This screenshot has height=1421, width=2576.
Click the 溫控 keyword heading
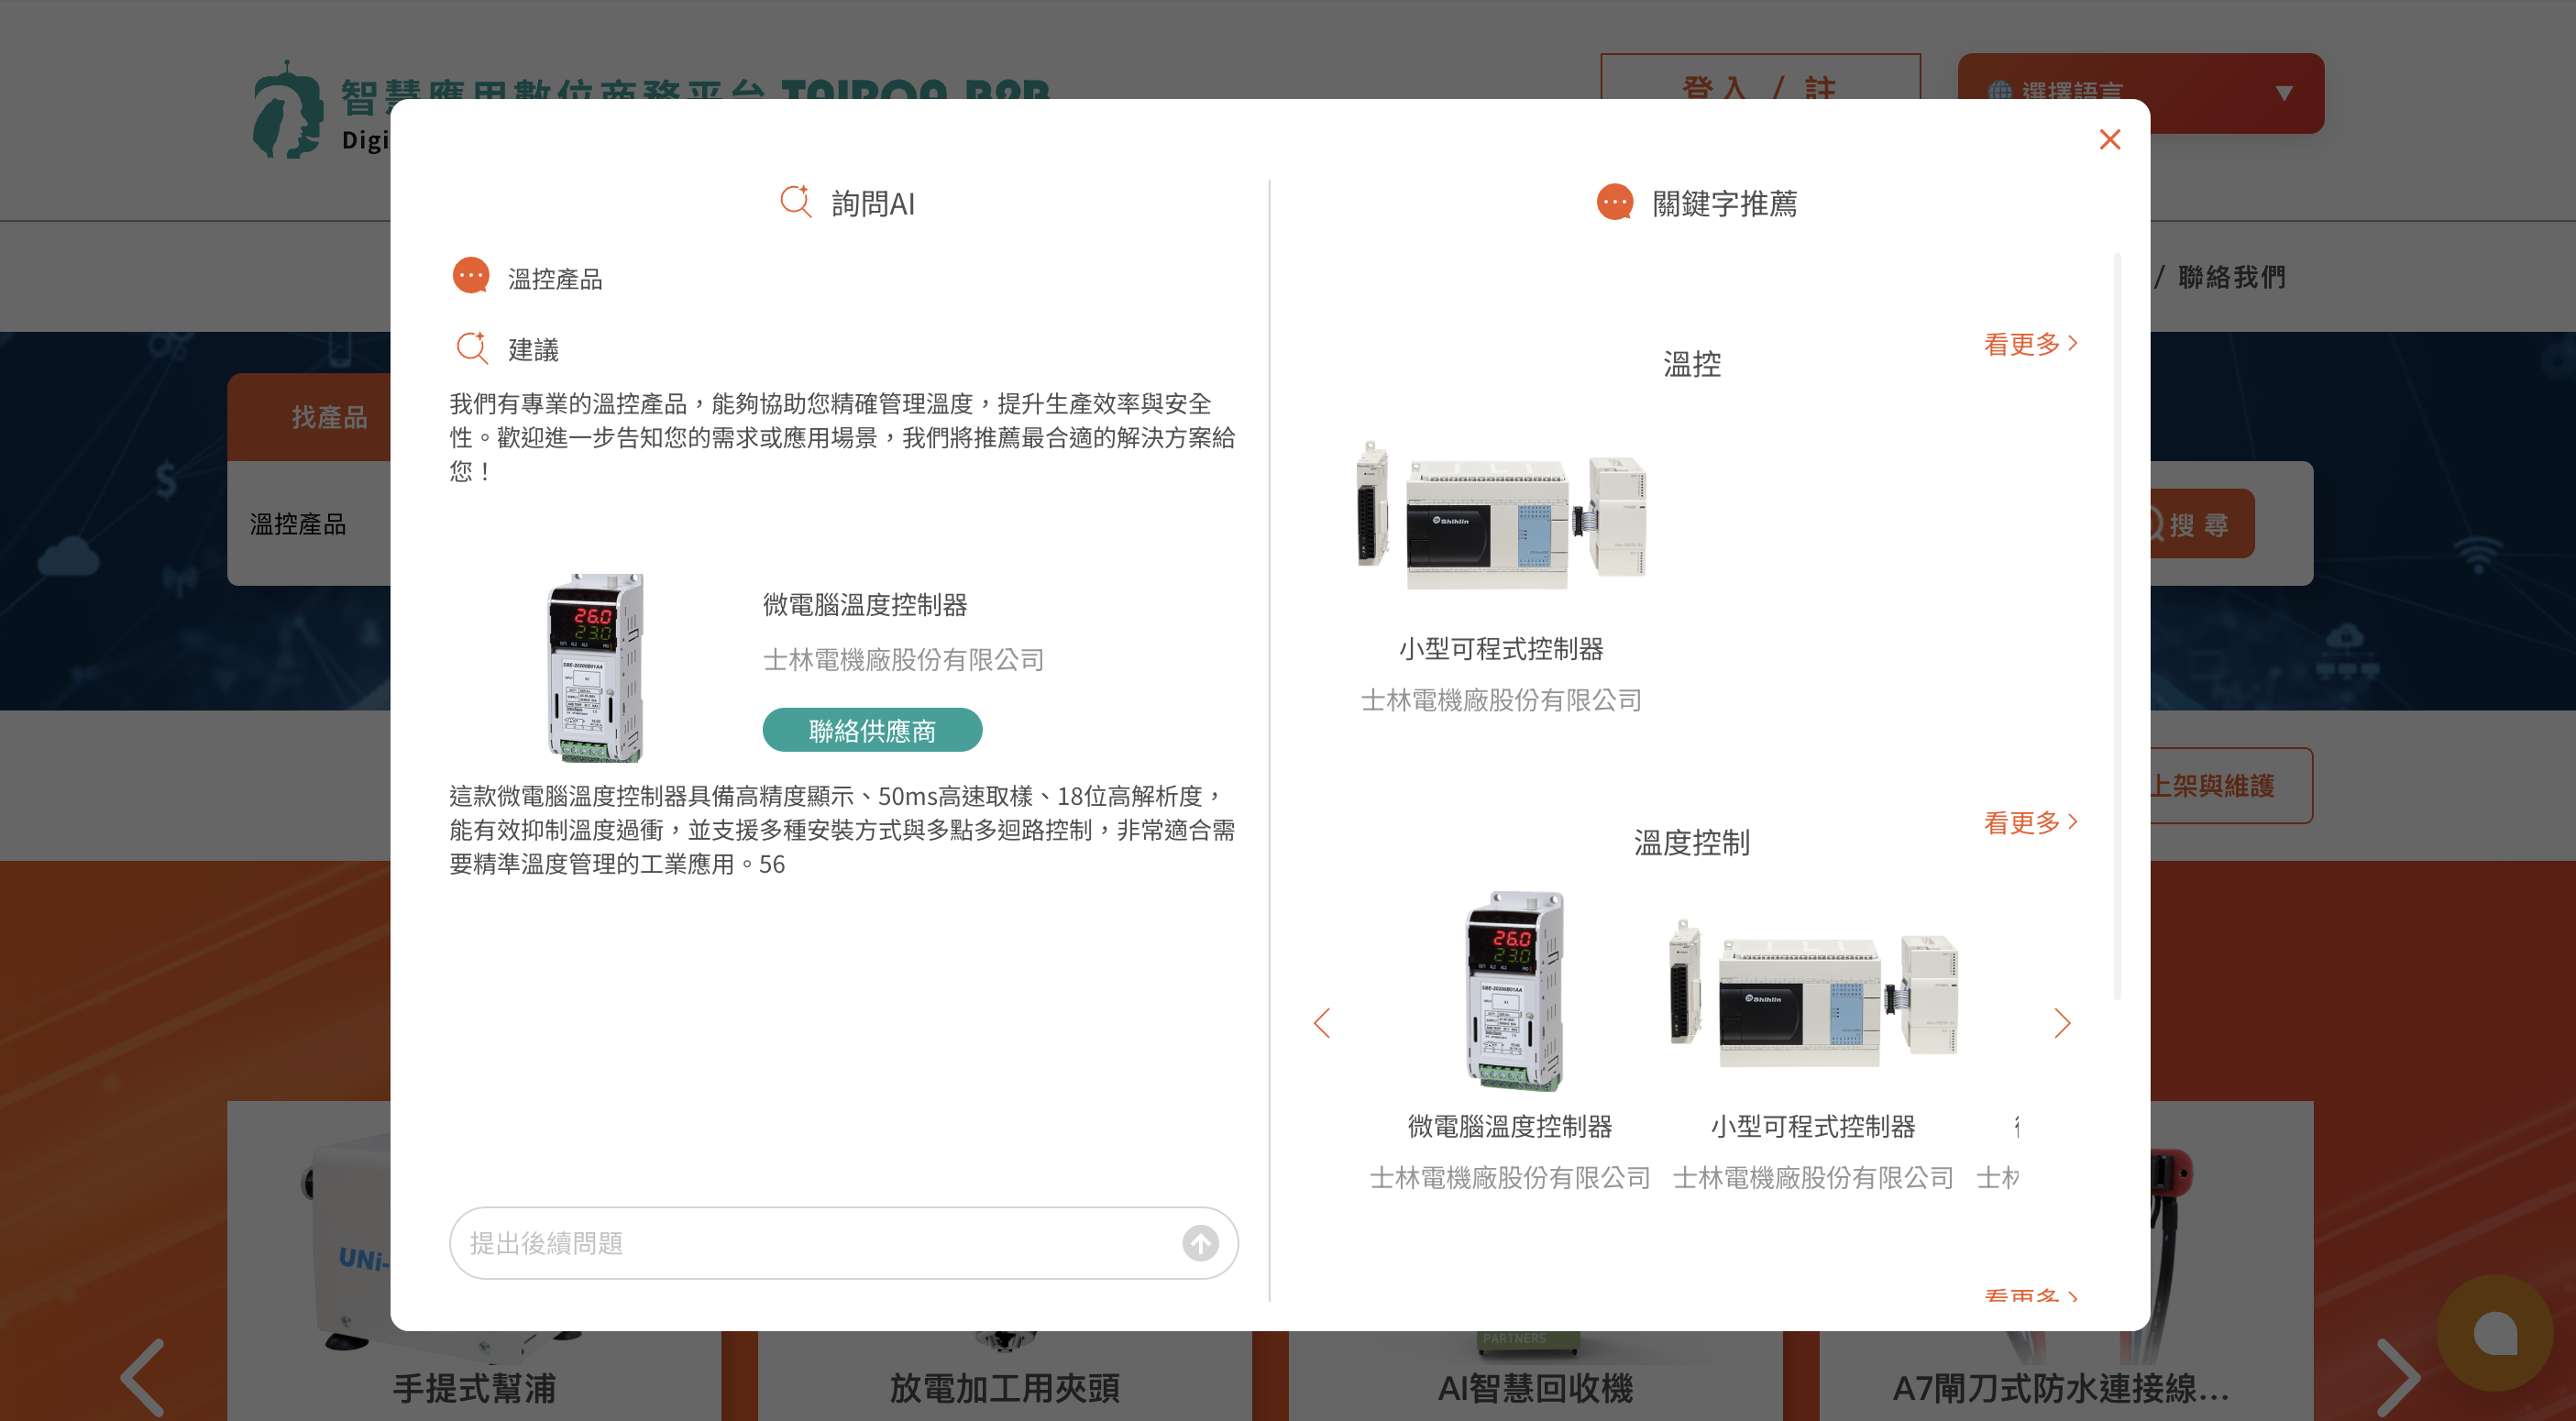click(1692, 364)
